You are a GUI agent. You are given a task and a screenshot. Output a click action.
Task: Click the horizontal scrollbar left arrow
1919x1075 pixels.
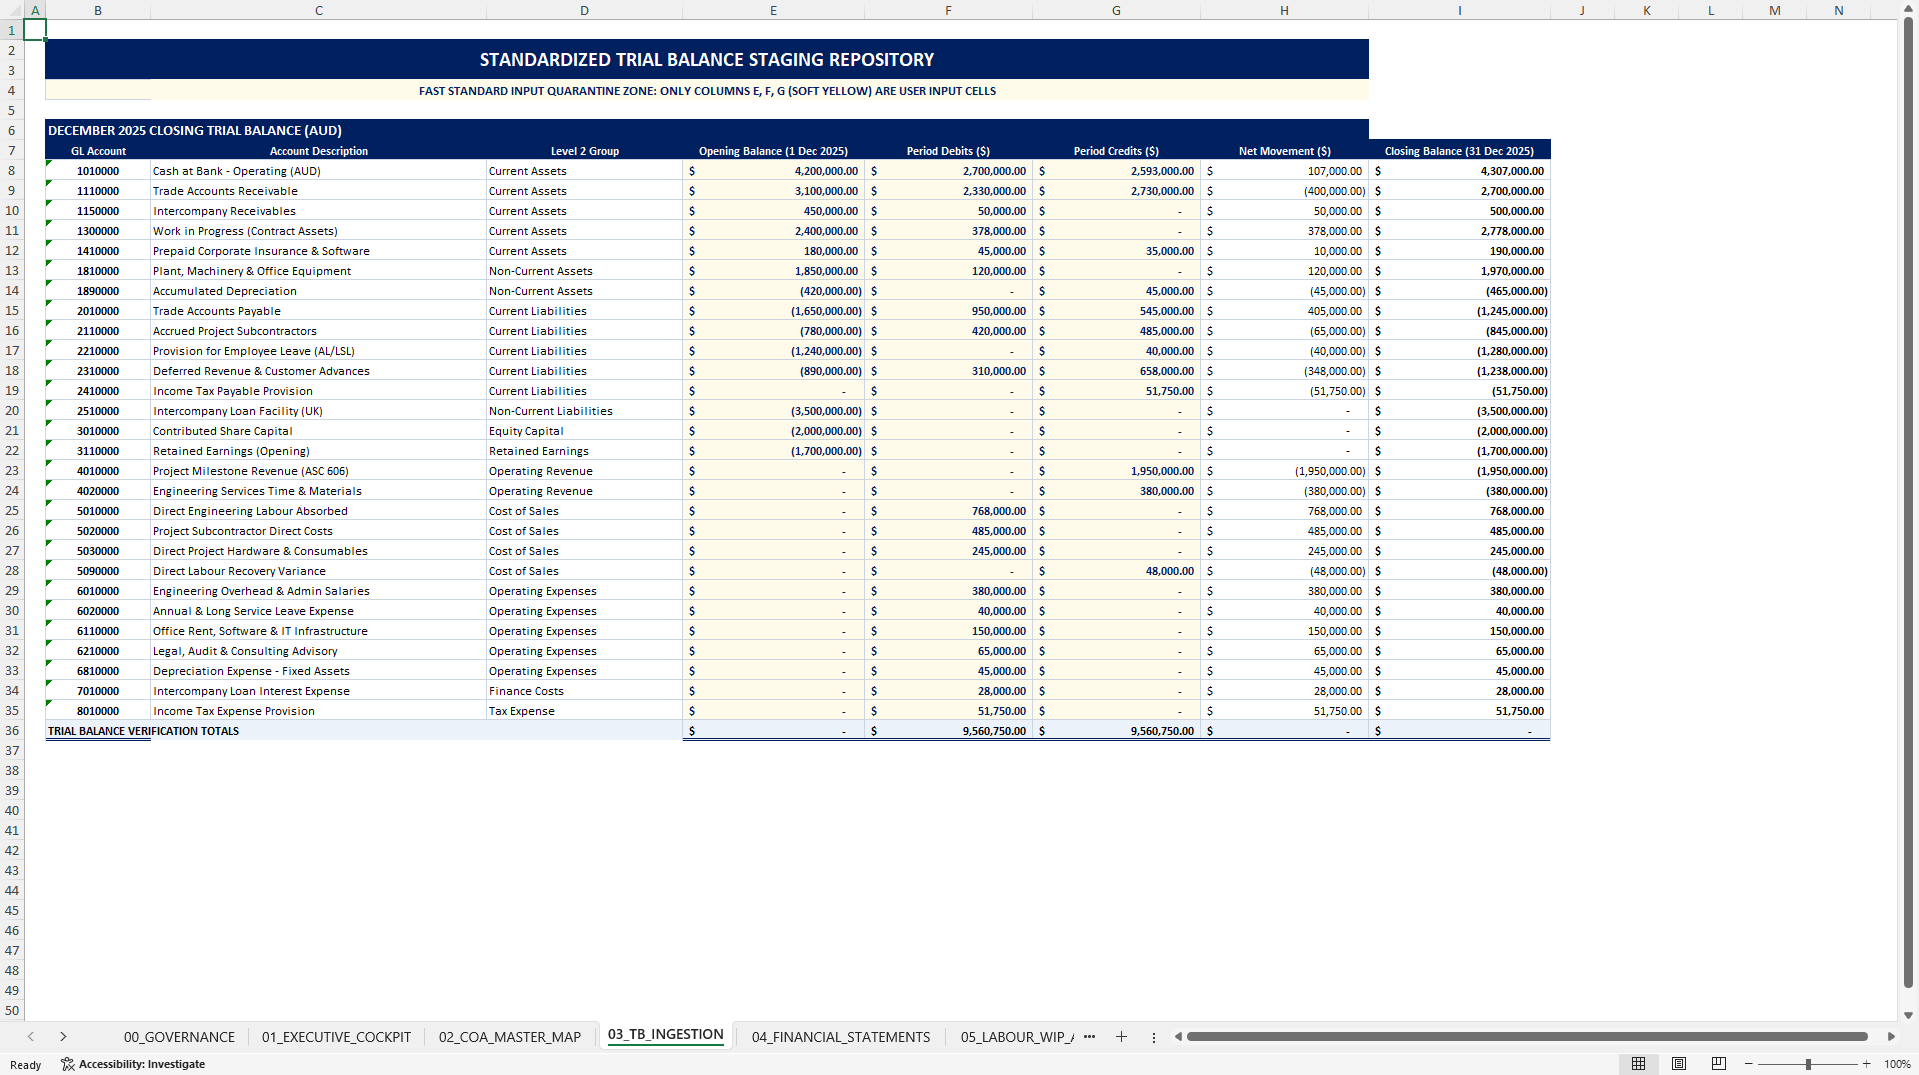click(x=1178, y=1037)
